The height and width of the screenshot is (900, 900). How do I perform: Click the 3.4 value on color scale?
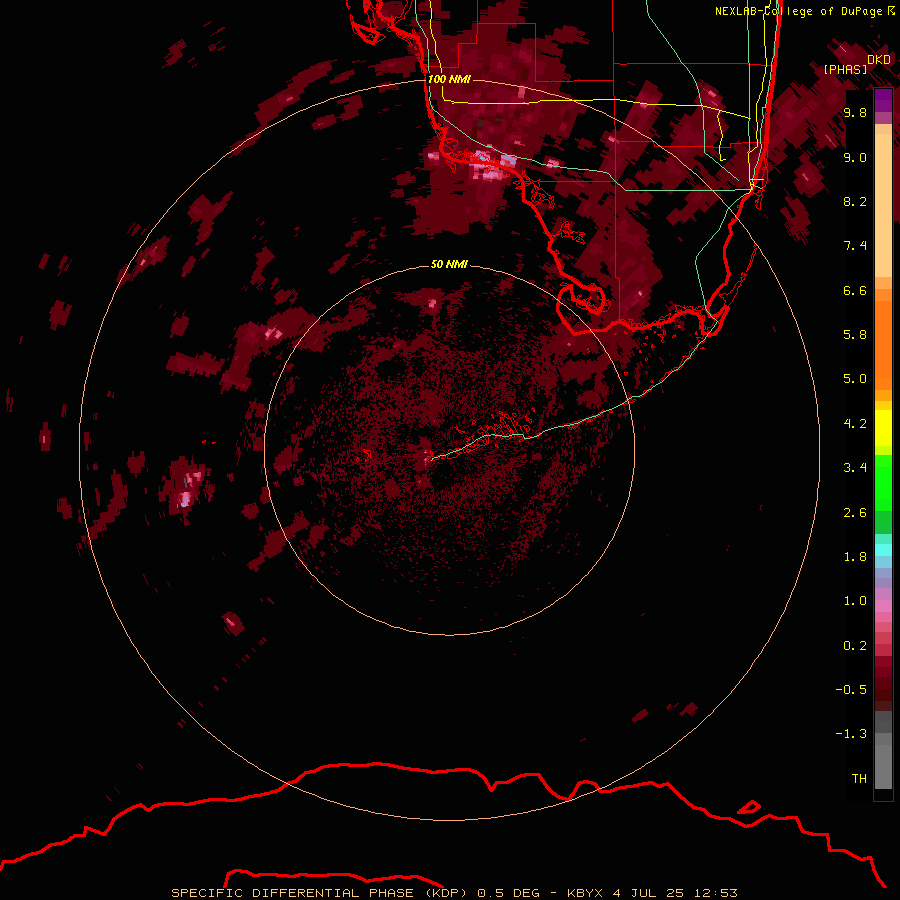(x=855, y=468)
